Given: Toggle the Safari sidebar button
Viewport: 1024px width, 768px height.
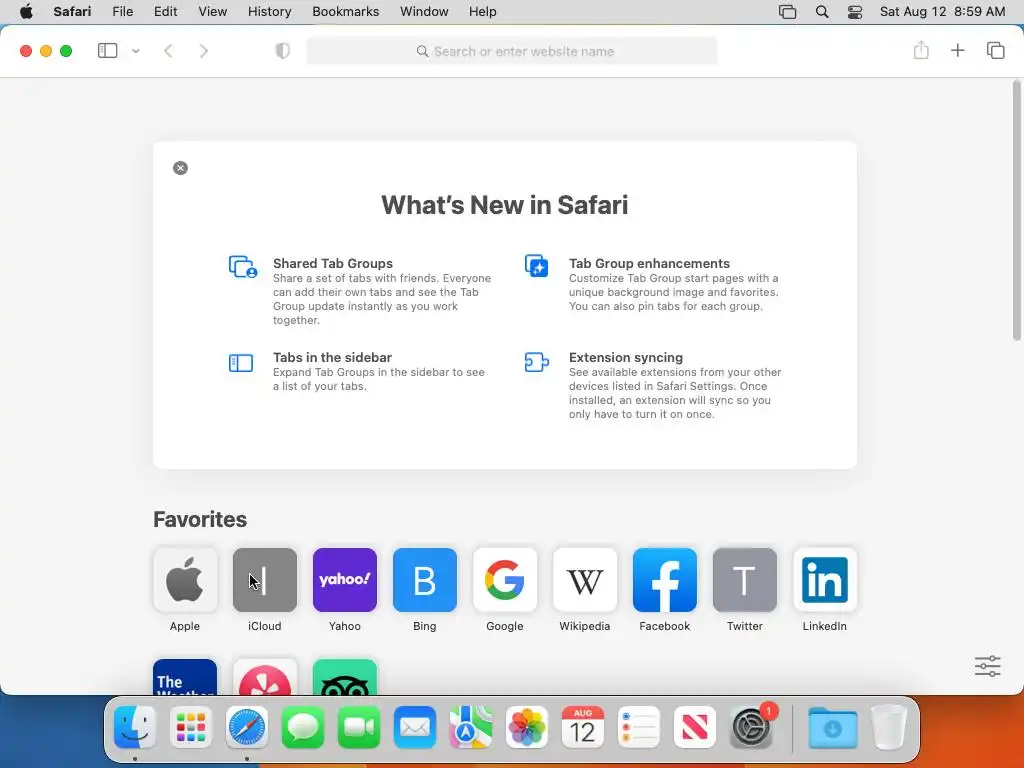Looking at the screenshot, I should click(107, 51).
